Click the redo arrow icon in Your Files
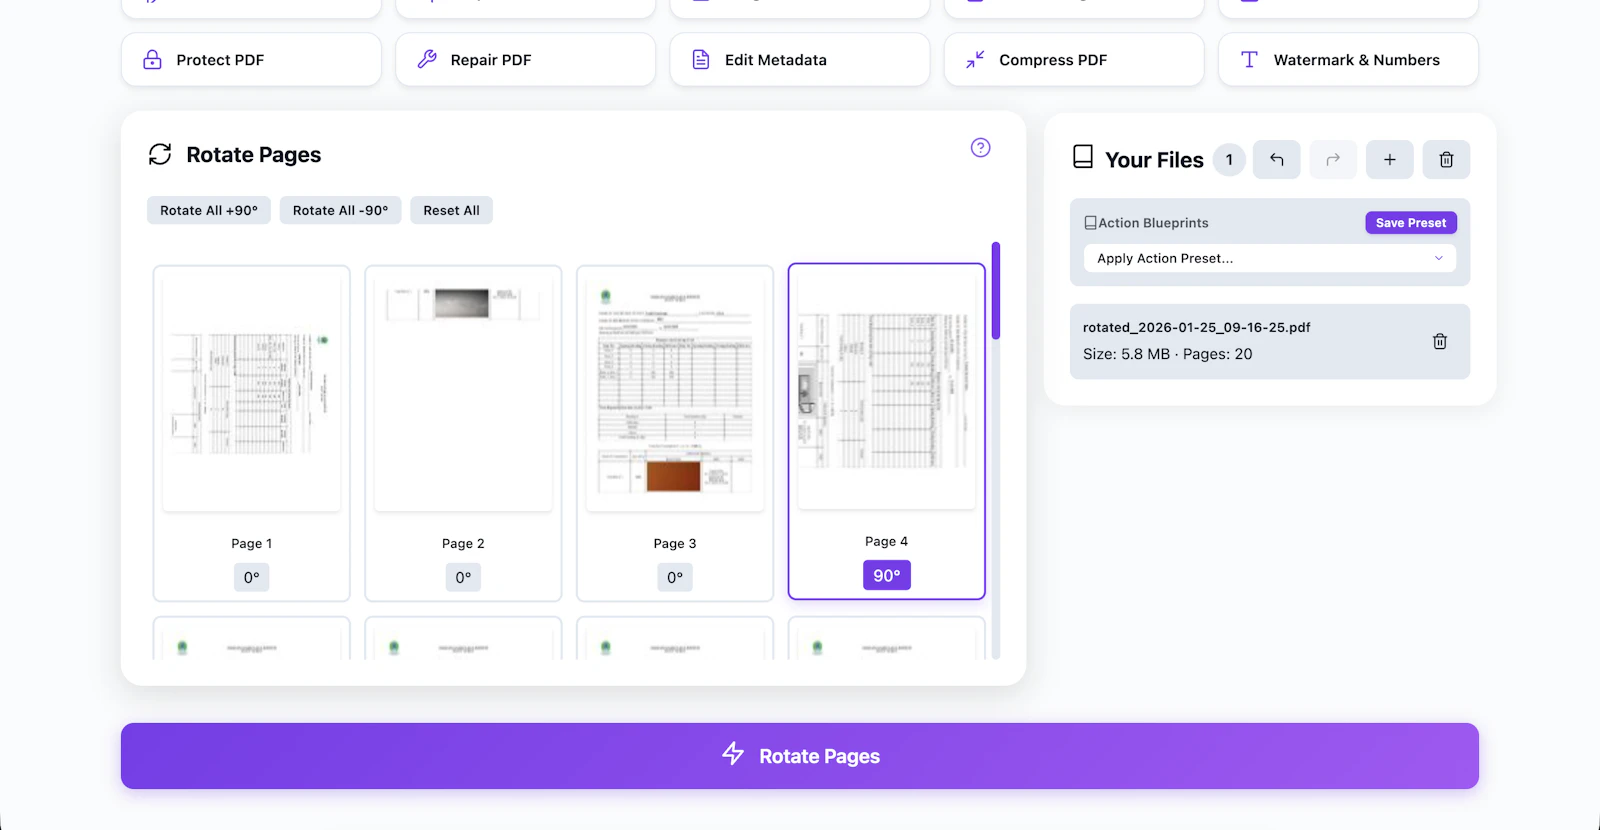 pyautogui.click(x=1333, y=160)
